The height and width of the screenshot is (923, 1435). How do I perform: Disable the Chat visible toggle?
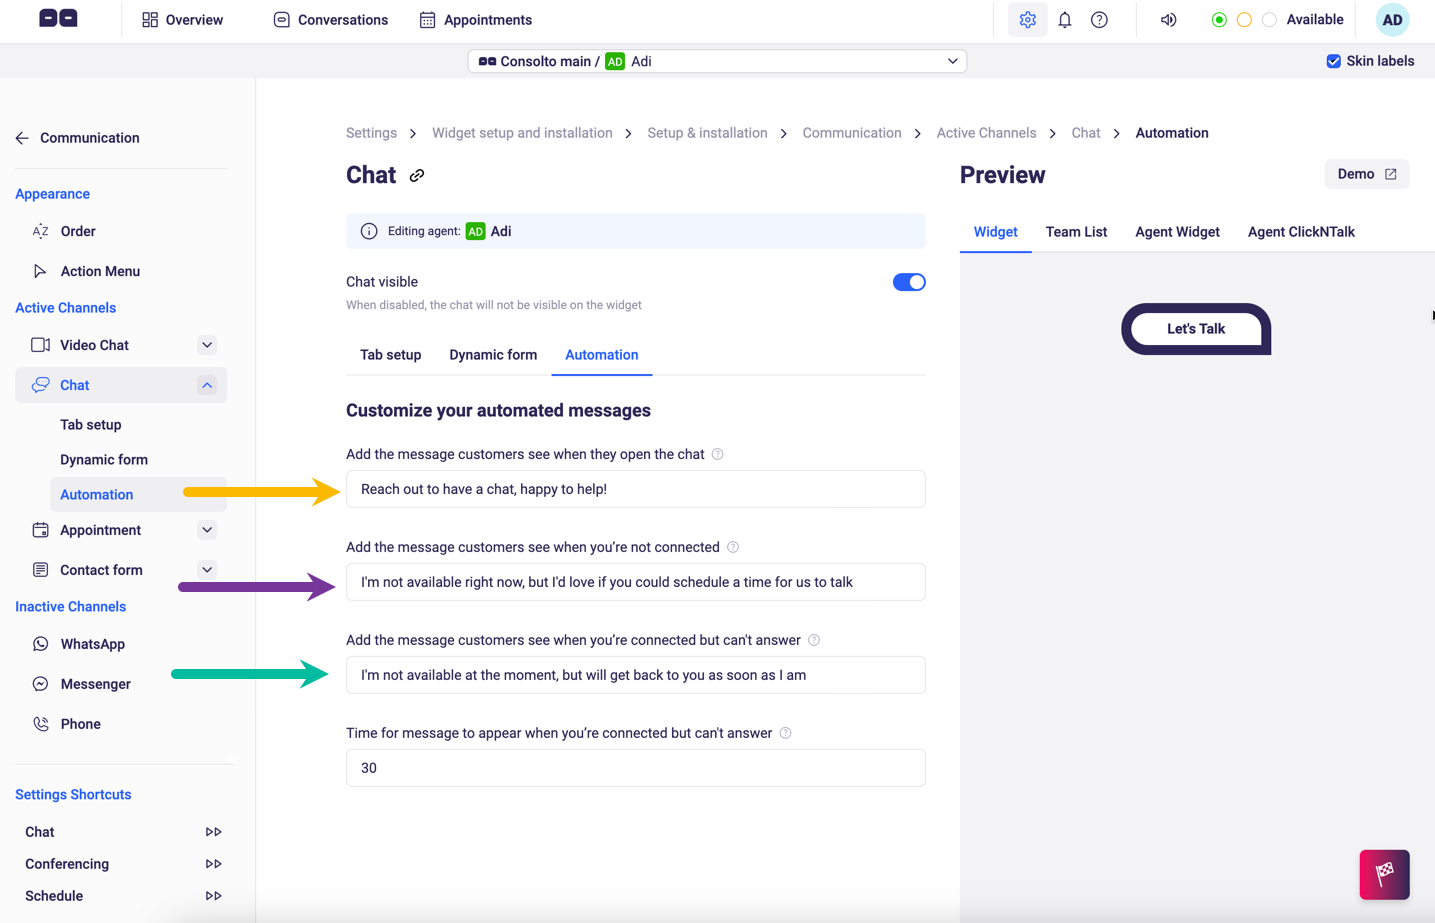[x=908, y=281]
